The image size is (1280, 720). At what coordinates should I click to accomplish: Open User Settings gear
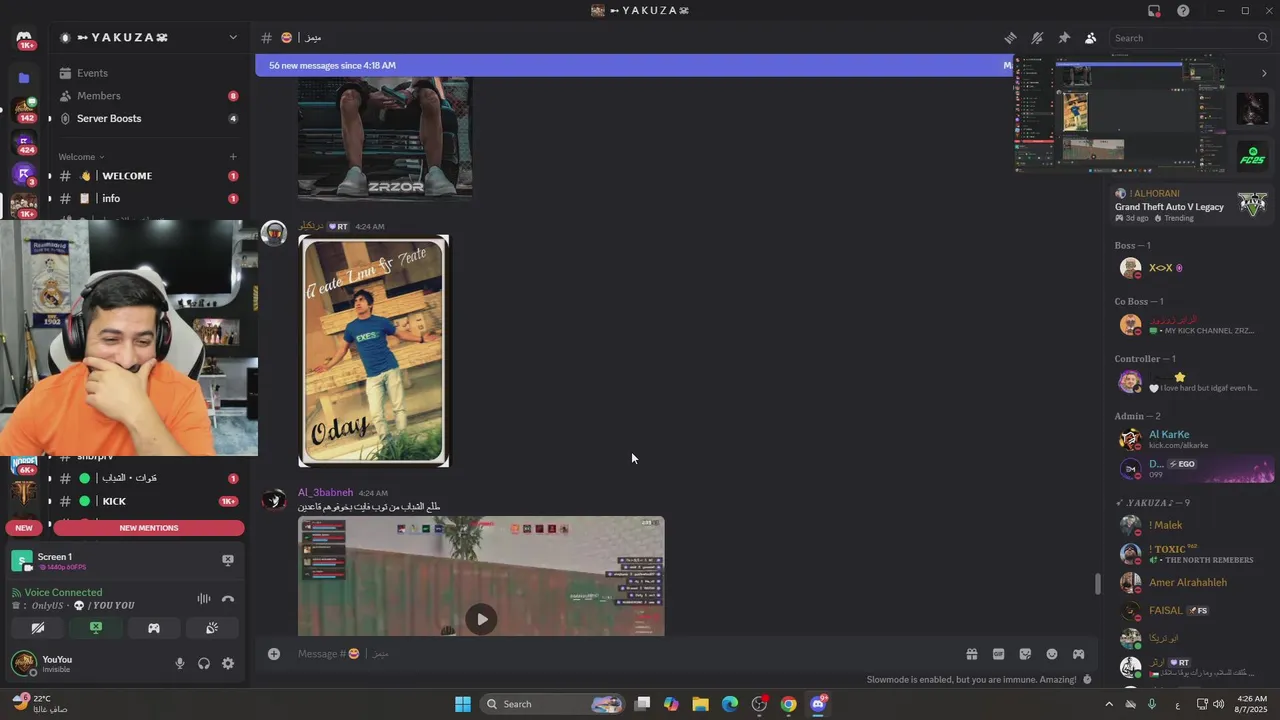coord(228,664)
